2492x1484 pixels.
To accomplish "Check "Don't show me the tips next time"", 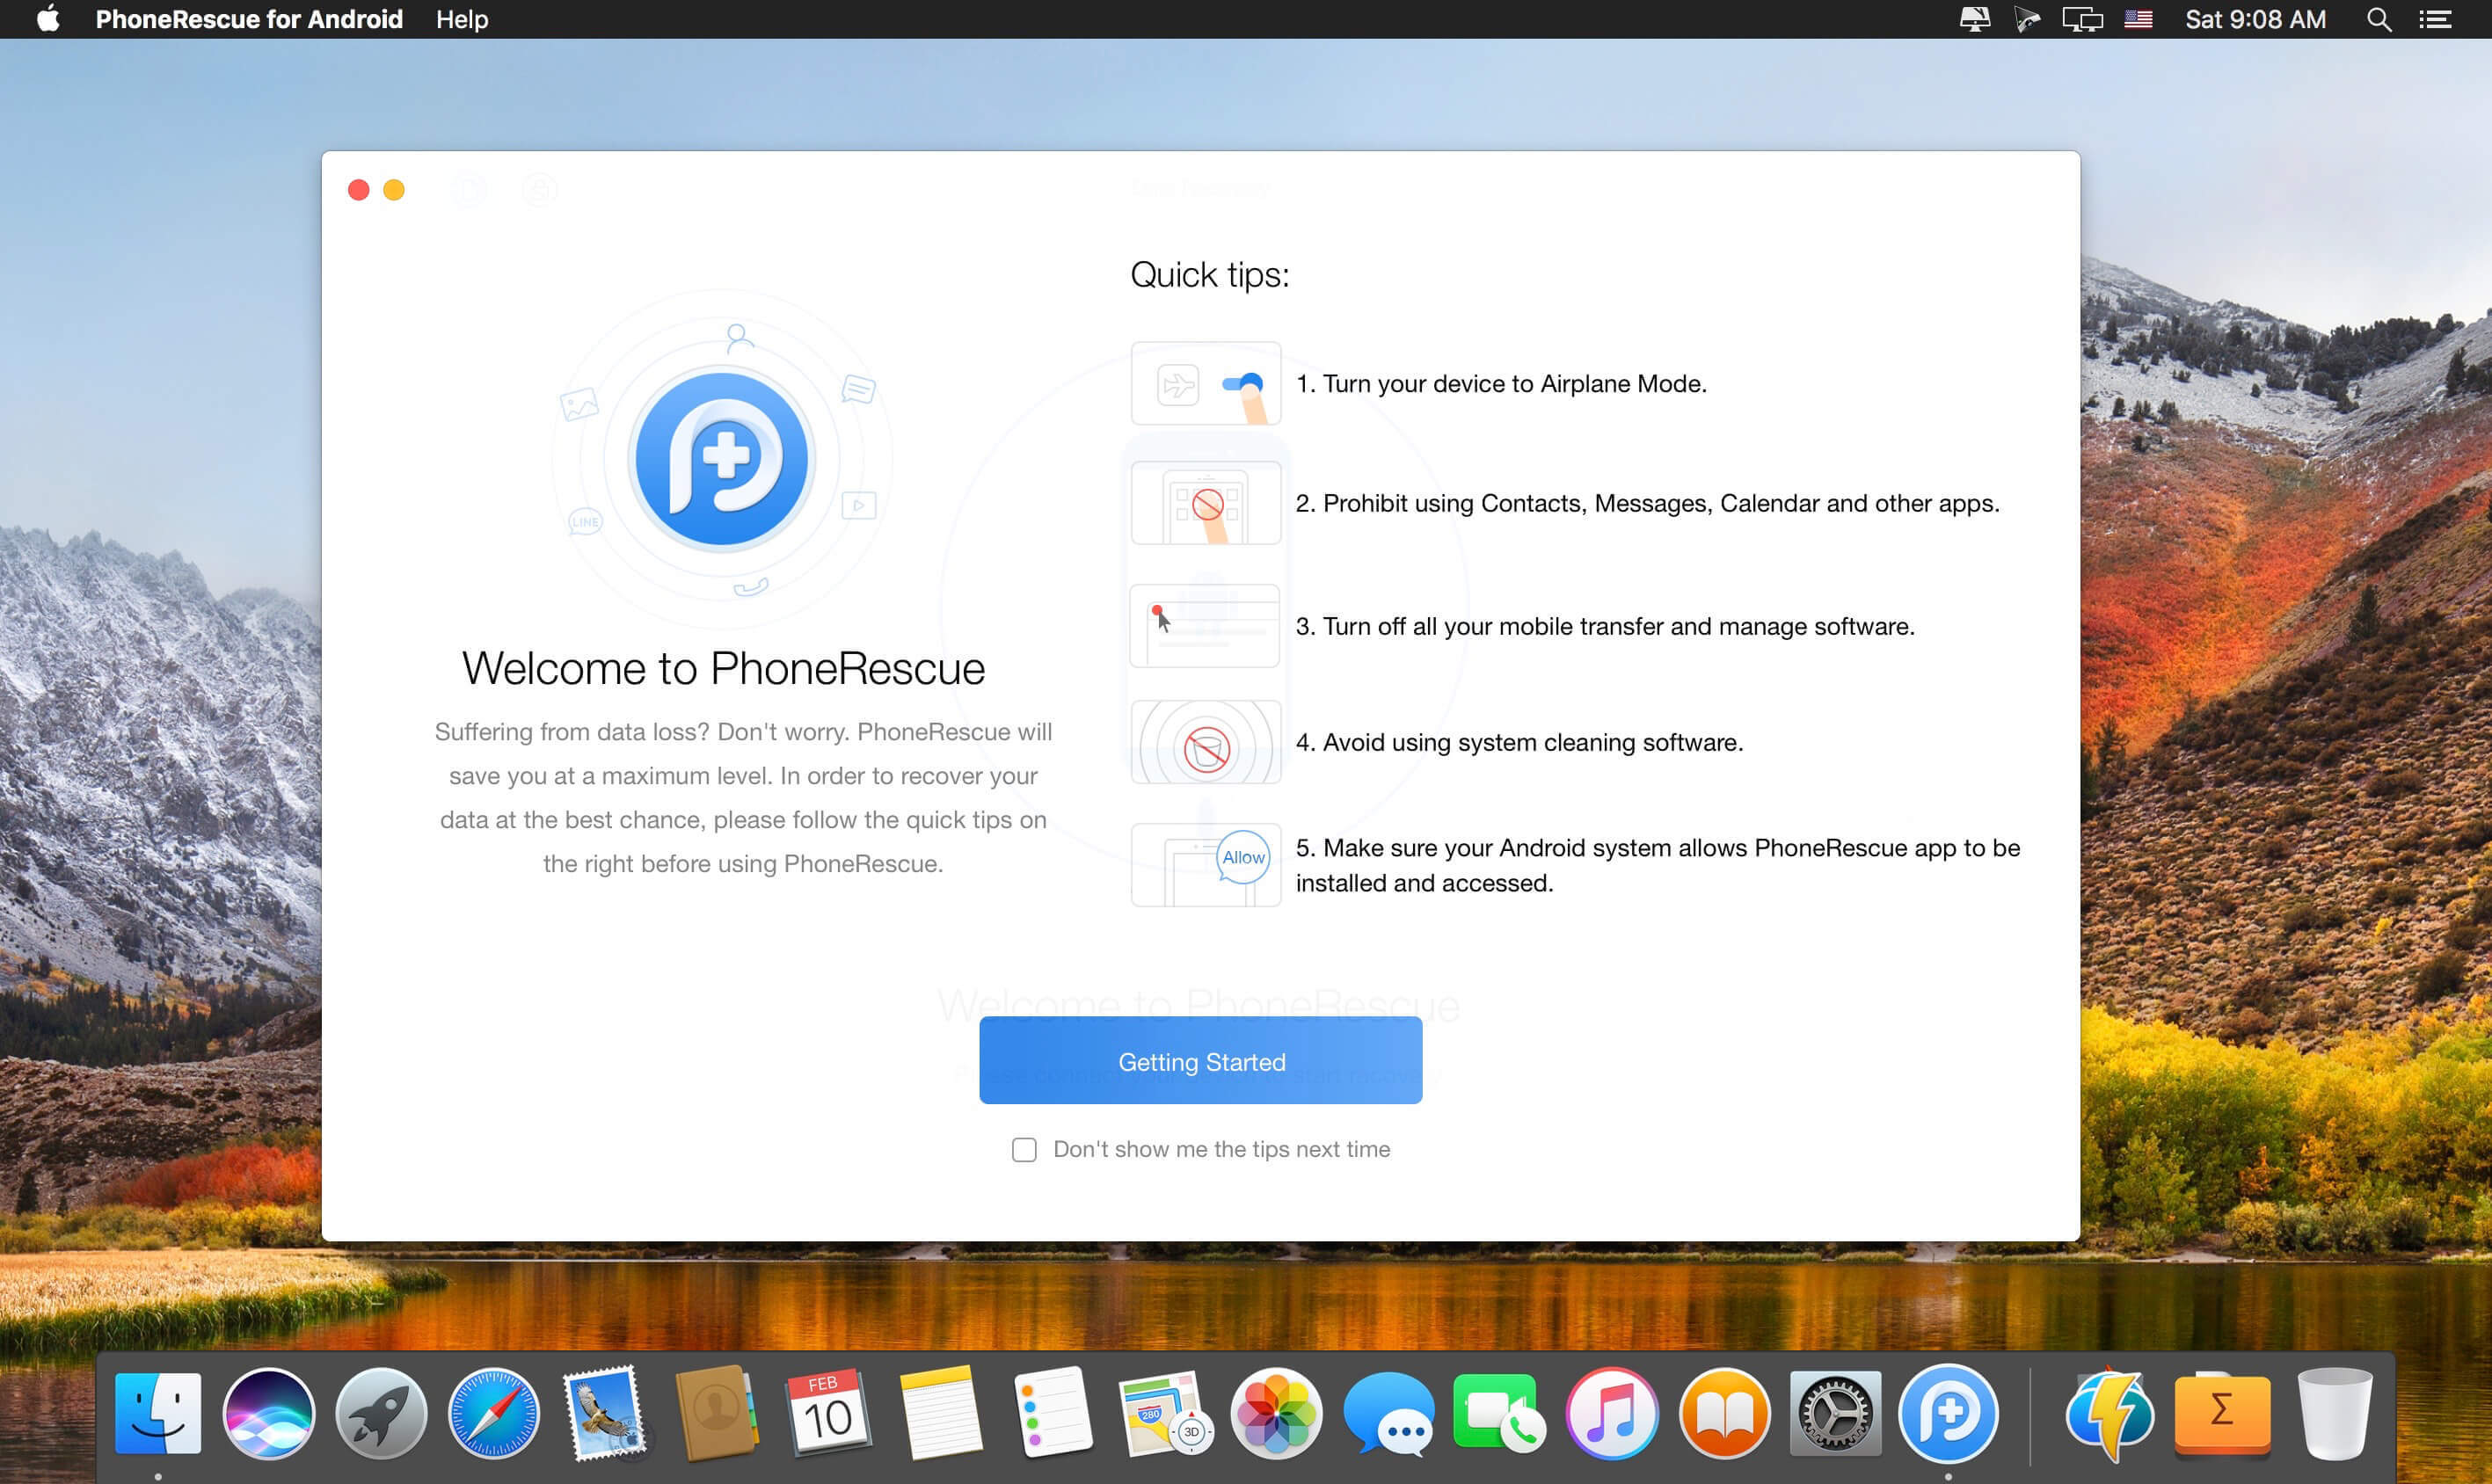I will [x=1024, y=1149].
